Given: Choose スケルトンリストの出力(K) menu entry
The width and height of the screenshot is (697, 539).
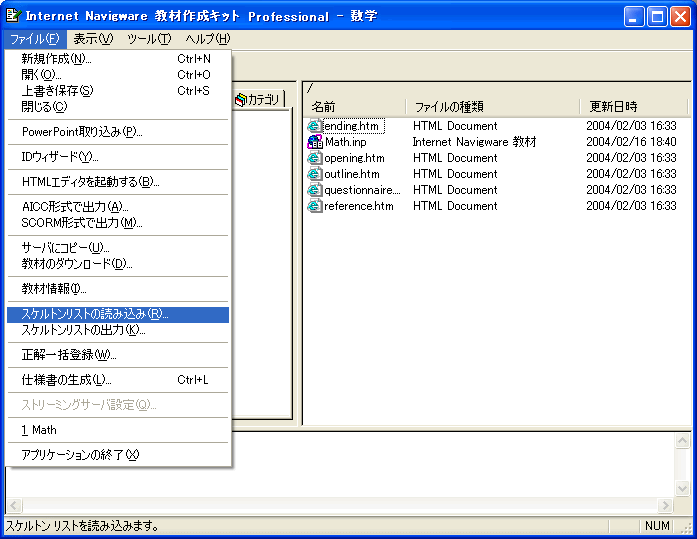Looking at the screenshot, I should (118, 330).
